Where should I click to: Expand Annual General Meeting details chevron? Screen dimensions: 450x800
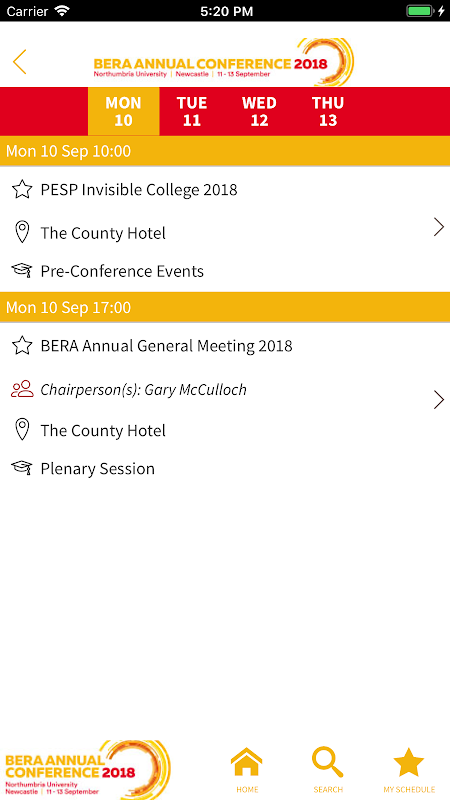(439, 399)
